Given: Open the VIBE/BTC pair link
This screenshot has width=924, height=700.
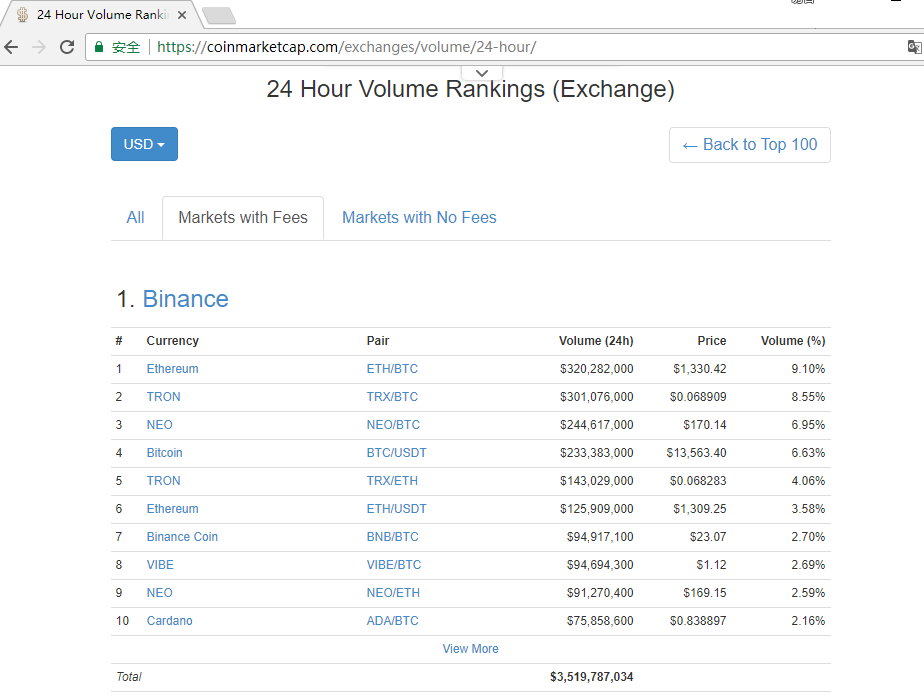Looking at the screenshot, I should coord(394,565).
